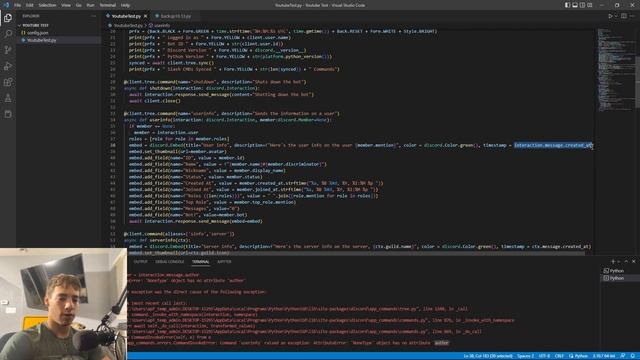The image size is (640, 360).
Task: Open the Terminal menu
Action: point(107,5)
